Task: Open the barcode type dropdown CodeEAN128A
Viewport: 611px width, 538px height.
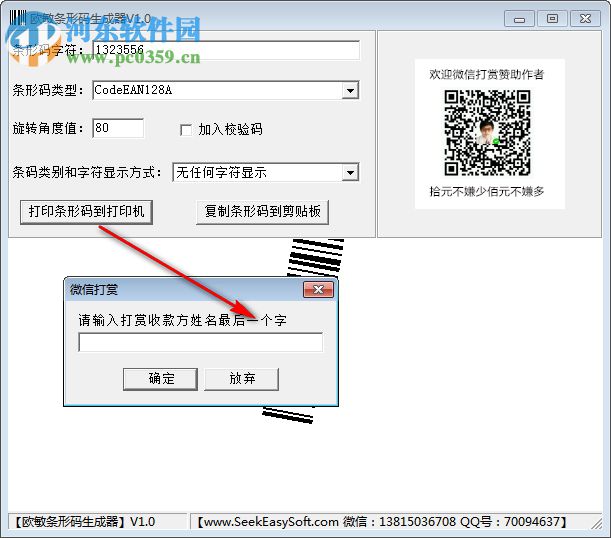Action: [x=350, y=90]
